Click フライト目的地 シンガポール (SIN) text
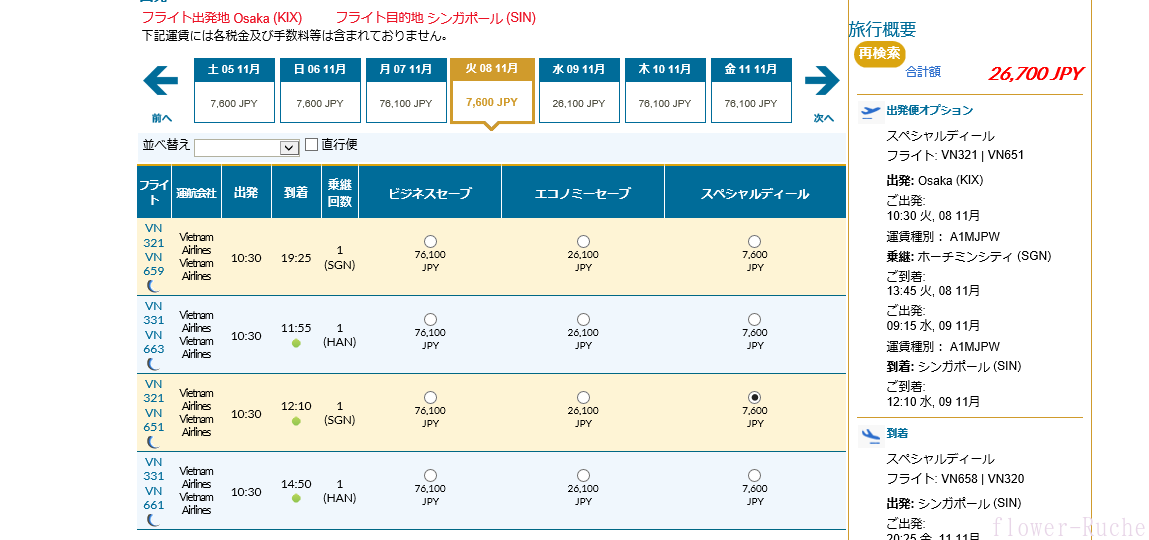 (435, 18)
